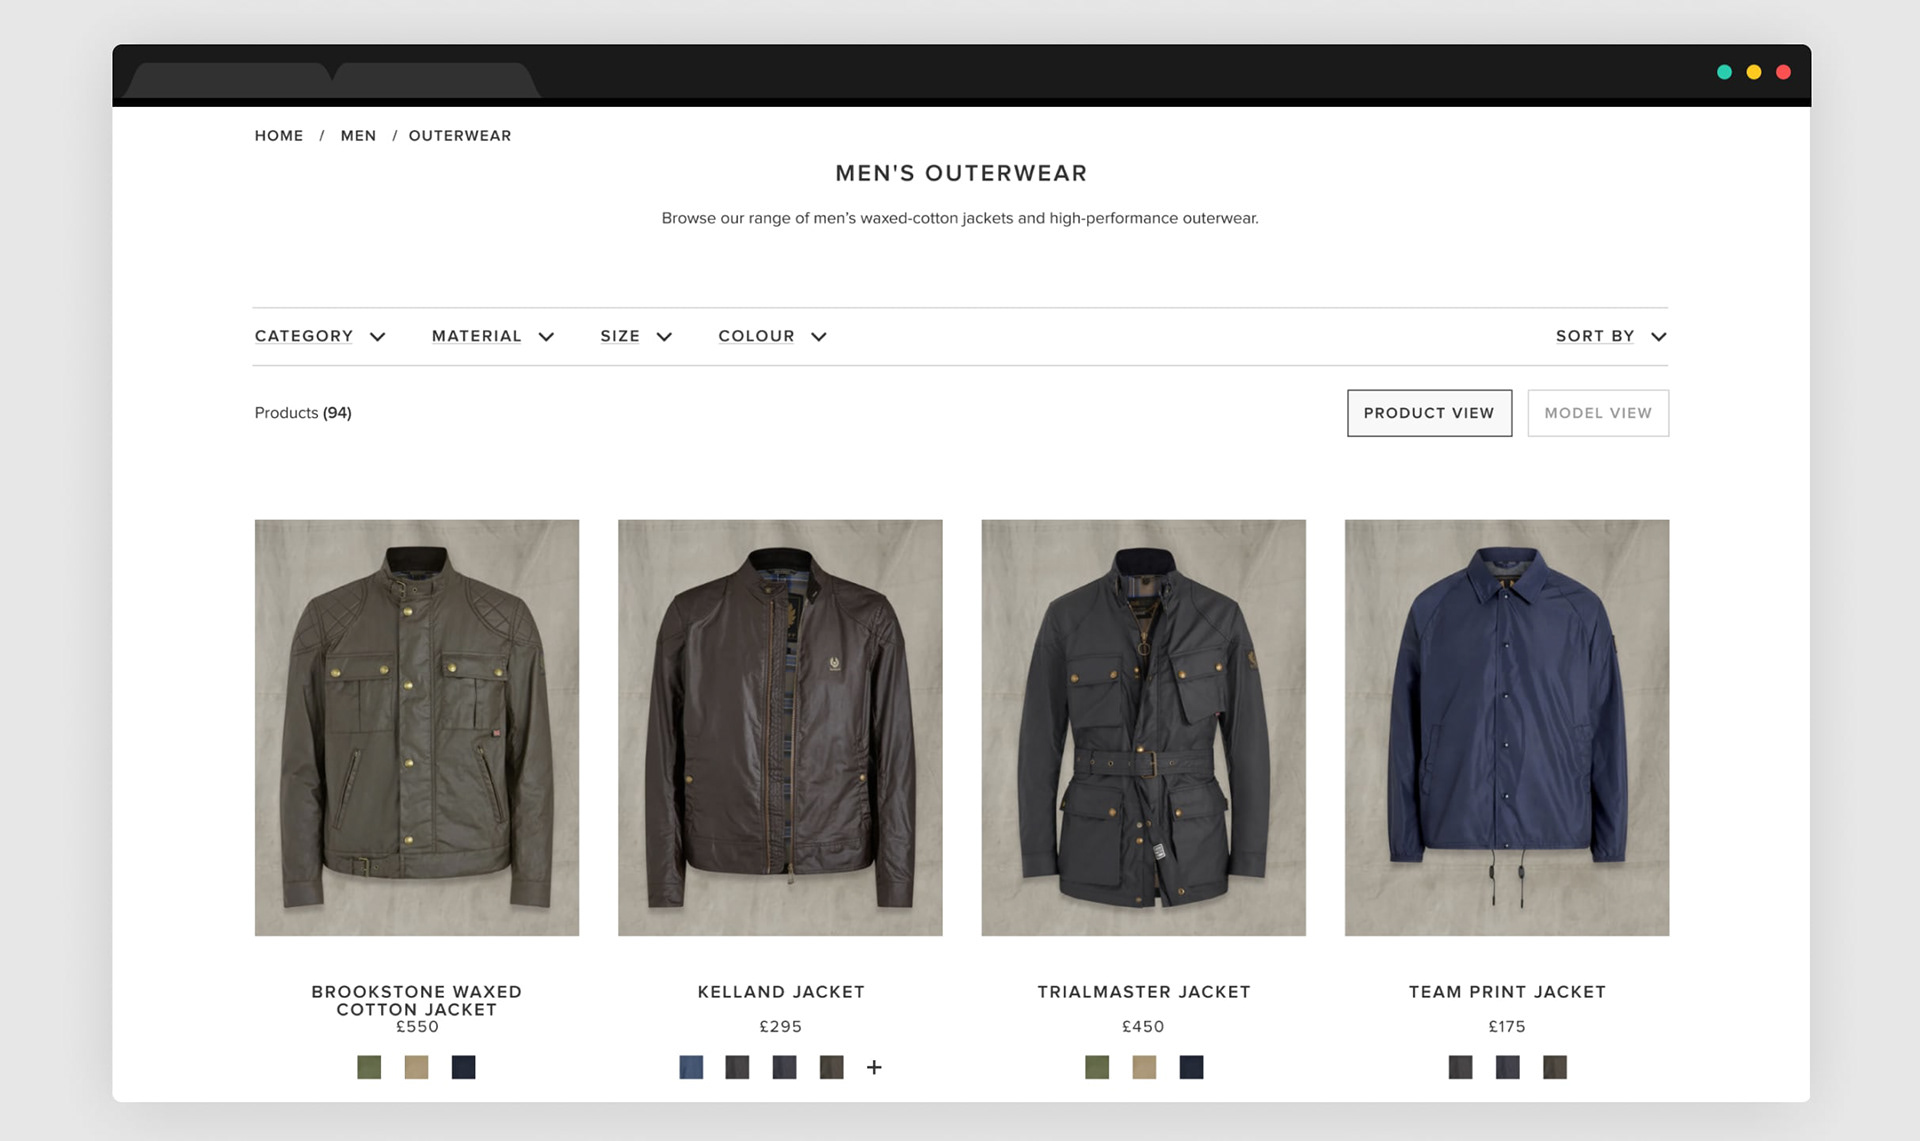Select first dark swatch for Team Print Jacket
Screen dimensions: 1920x1141
1460,1067
